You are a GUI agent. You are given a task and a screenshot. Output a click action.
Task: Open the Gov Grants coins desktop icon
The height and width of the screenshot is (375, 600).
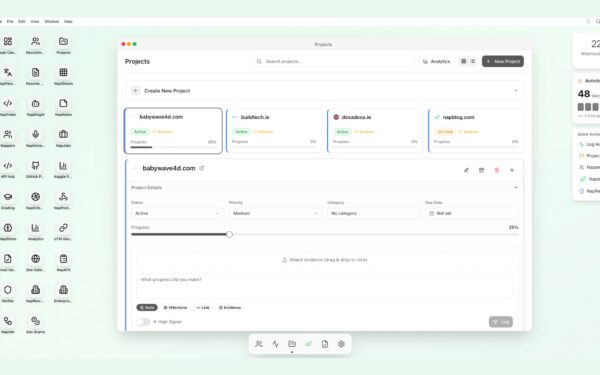[36, 321]
